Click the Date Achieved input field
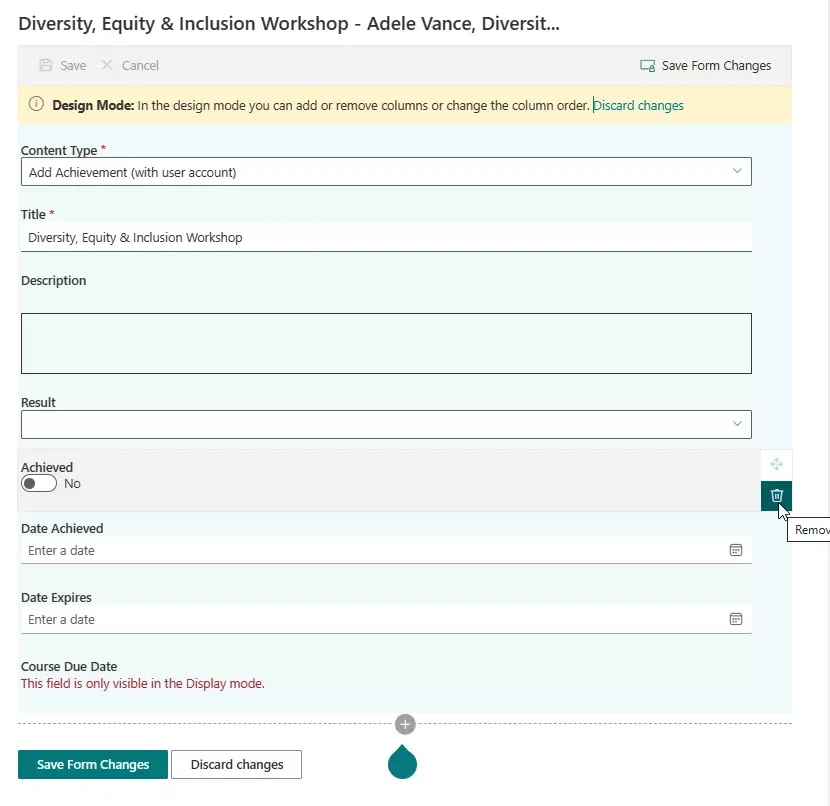Screen dimensions: 830x806 [x=370, y=550]
